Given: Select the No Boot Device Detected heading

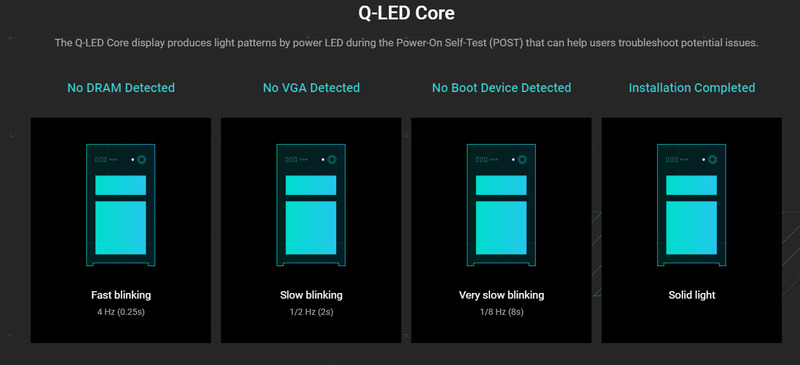Looking at the screenshot, I should pos(502,88).
